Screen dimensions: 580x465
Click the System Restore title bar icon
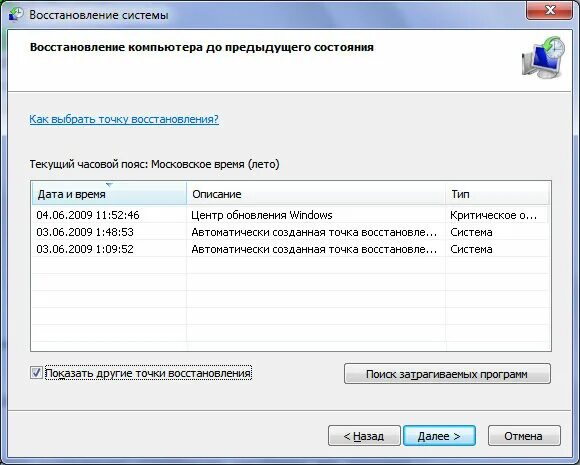[16, 14]
